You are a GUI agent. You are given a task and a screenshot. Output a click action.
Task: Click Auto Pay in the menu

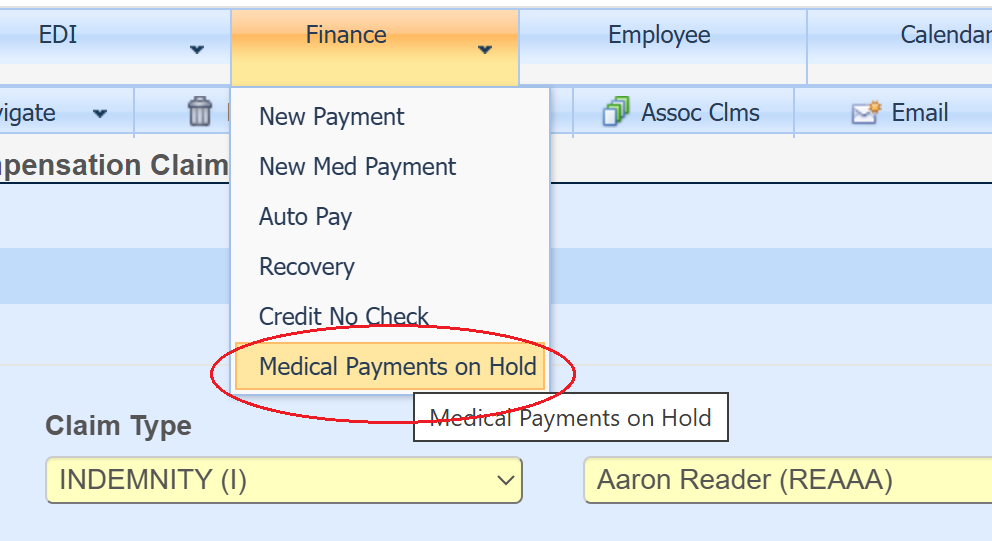(306, 217)
